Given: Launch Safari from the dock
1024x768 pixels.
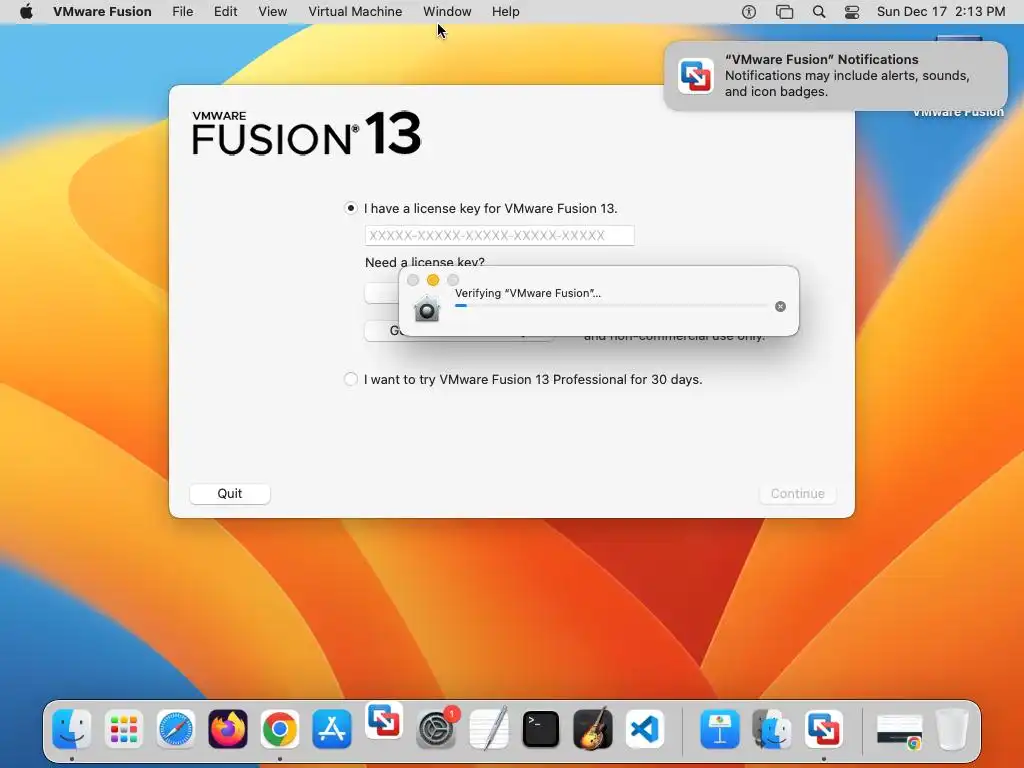Looking at the screenshot, I should coord(176,729).
